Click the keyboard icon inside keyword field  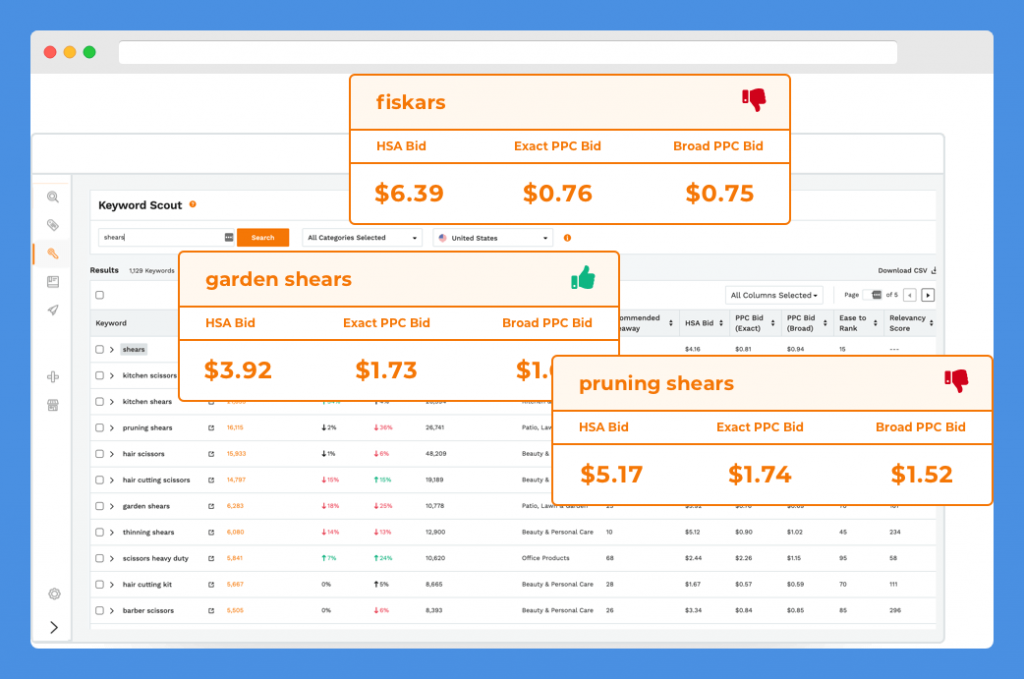point(229,237)
